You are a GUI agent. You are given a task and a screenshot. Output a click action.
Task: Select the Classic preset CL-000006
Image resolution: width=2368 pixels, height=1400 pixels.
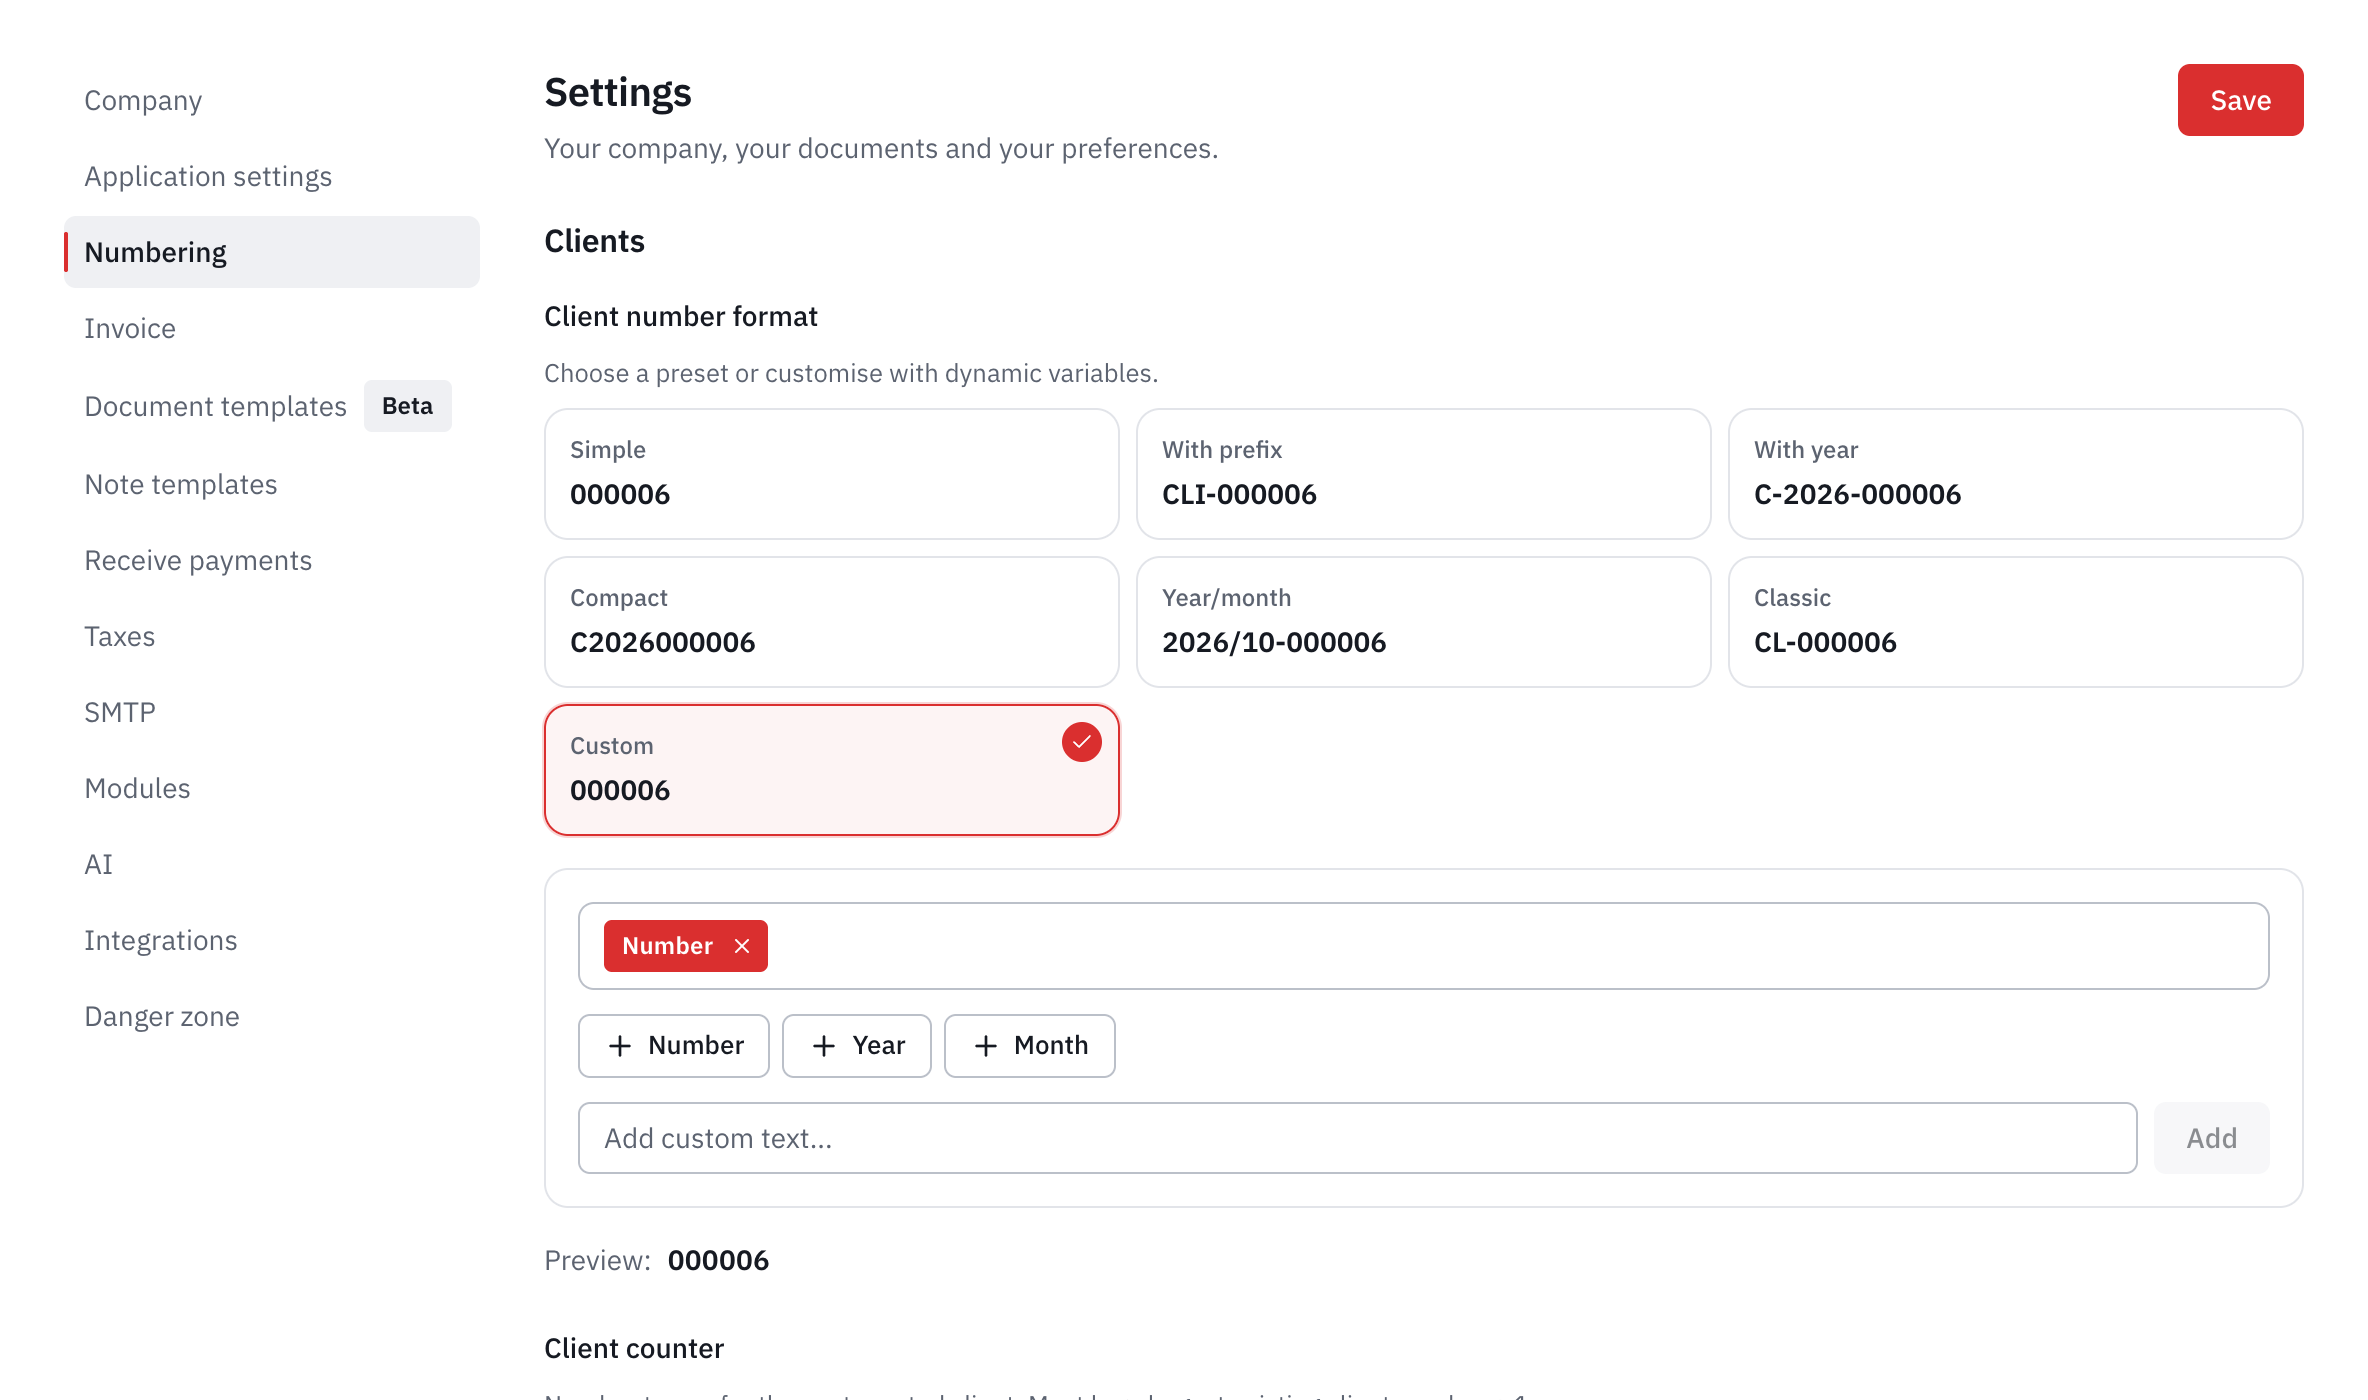[2016, 622]
